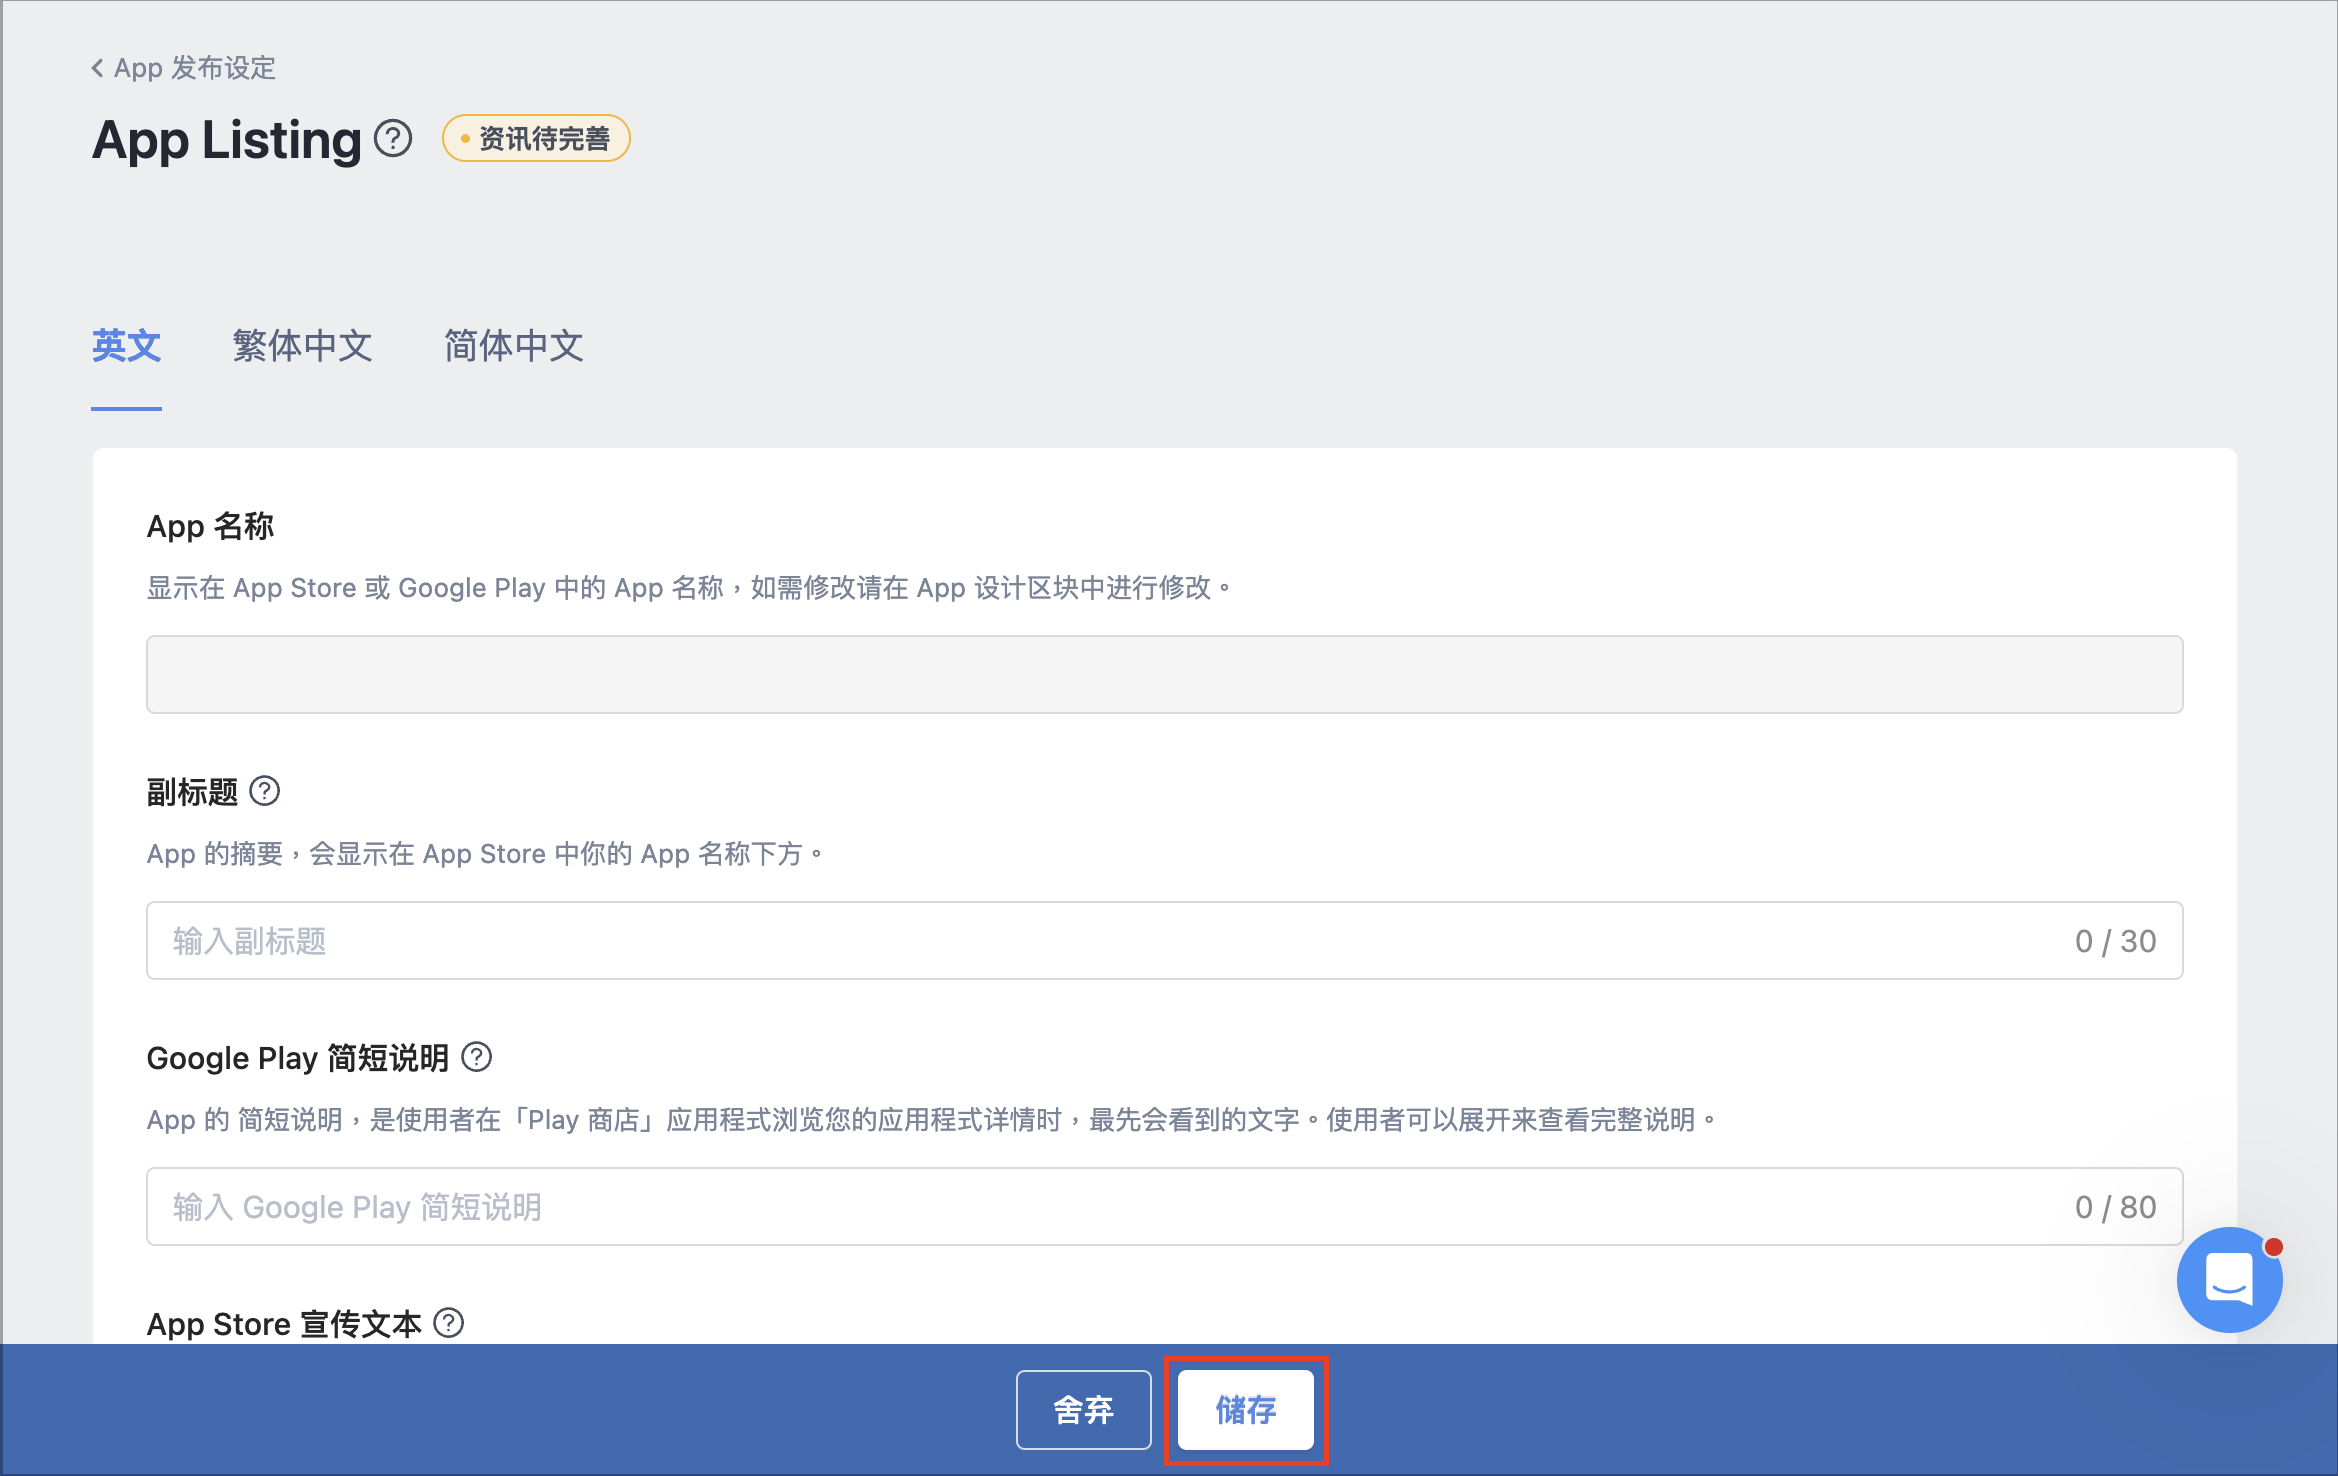2338x1476 pixels.
Task: Click the App Listing page title
Action: (x=227, y=140)
